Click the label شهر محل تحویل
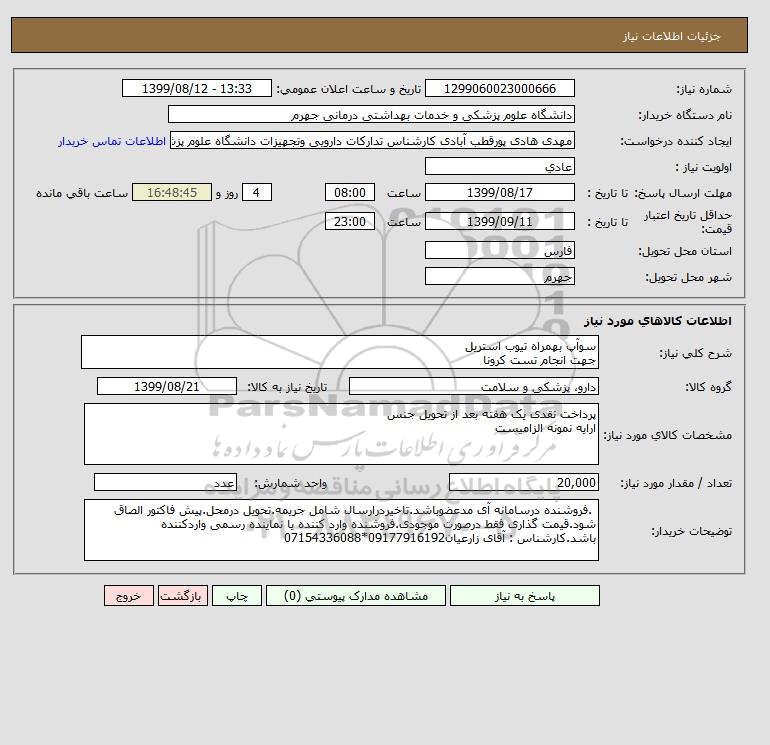Viewport: 770px width, 745px height. (x=688, y=277)
